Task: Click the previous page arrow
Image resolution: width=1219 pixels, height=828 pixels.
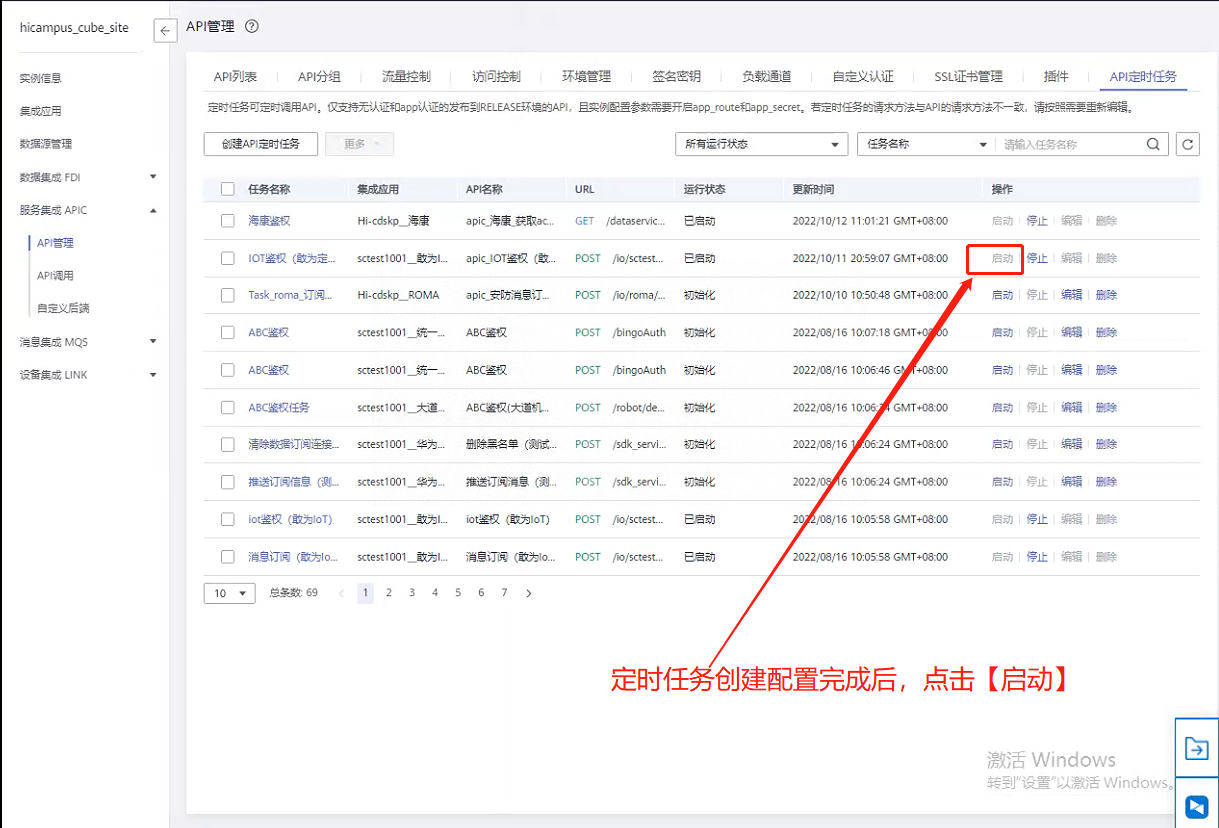Action: pos(342,593)
